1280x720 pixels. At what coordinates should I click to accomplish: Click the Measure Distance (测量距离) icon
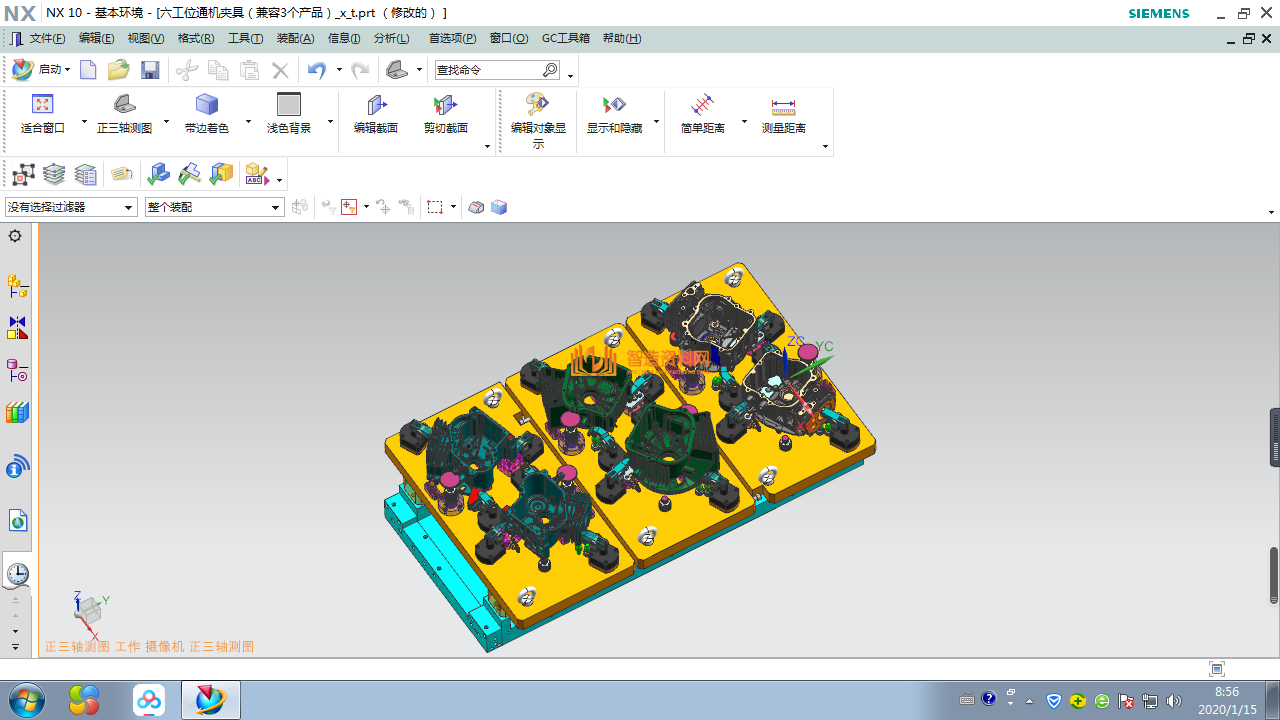pos(783,105)
